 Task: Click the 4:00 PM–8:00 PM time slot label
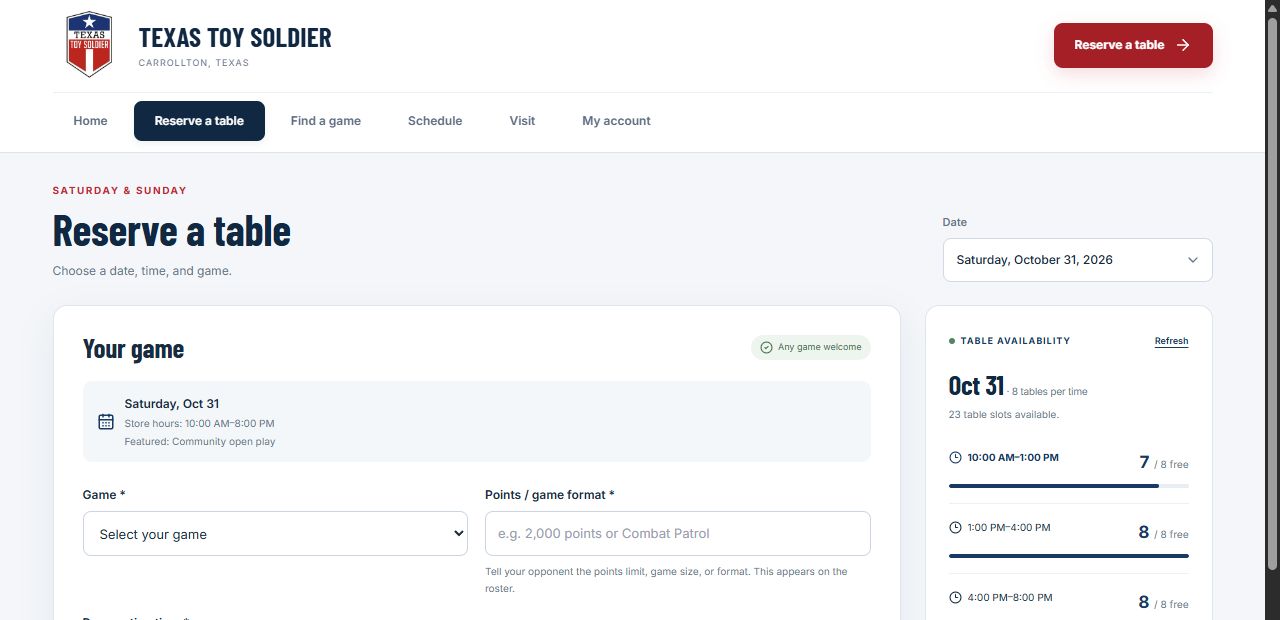pyautogui.click(x=1010, y=597)
